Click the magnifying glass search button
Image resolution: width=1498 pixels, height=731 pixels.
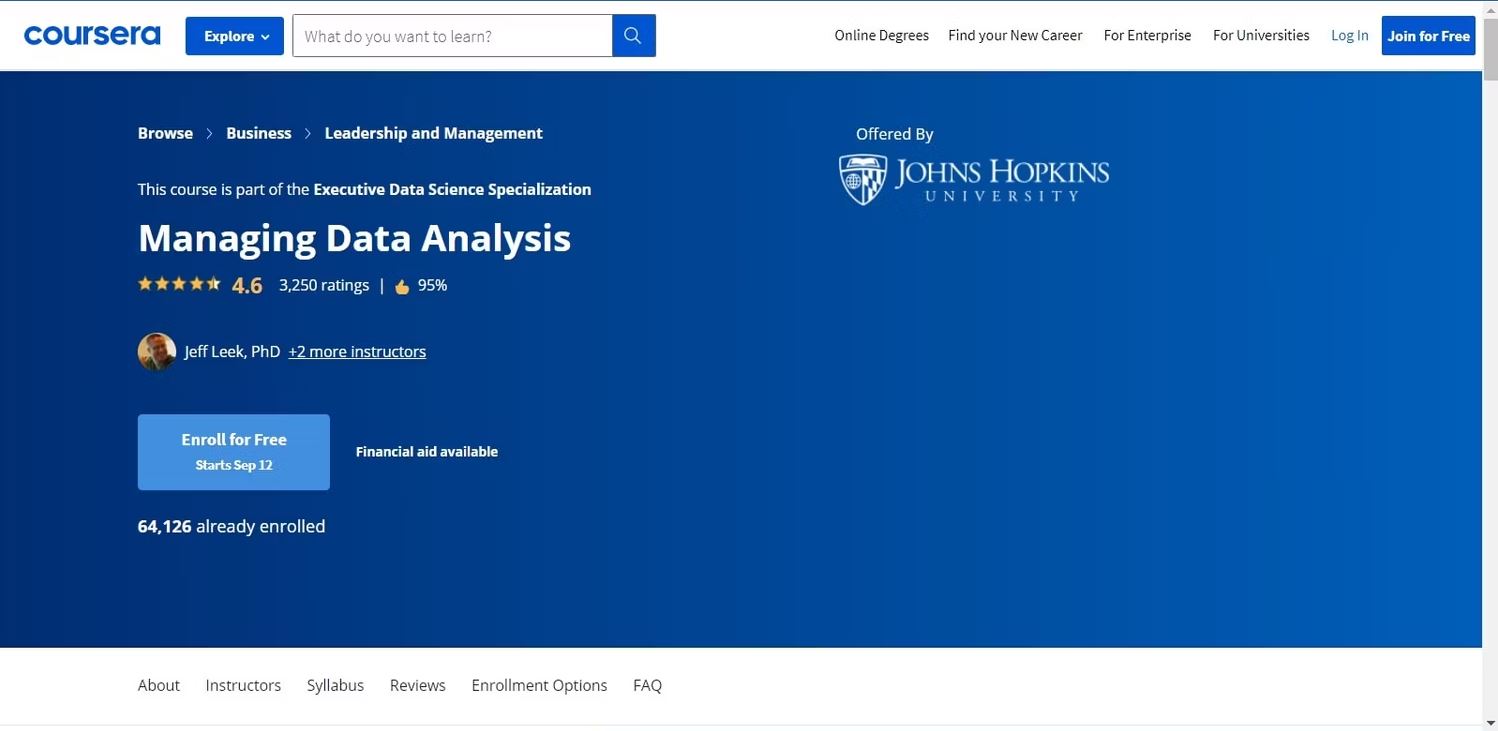coord(633,36)
